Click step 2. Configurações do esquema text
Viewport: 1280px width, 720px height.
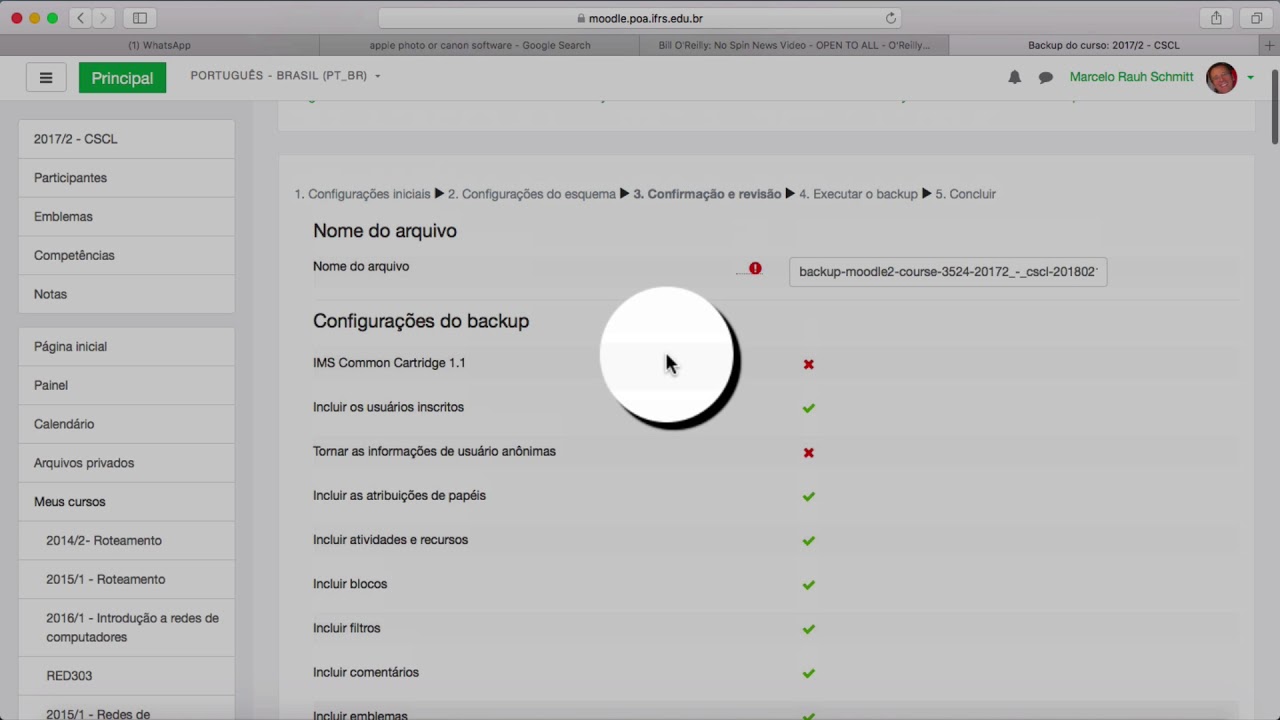click(532, 194)
